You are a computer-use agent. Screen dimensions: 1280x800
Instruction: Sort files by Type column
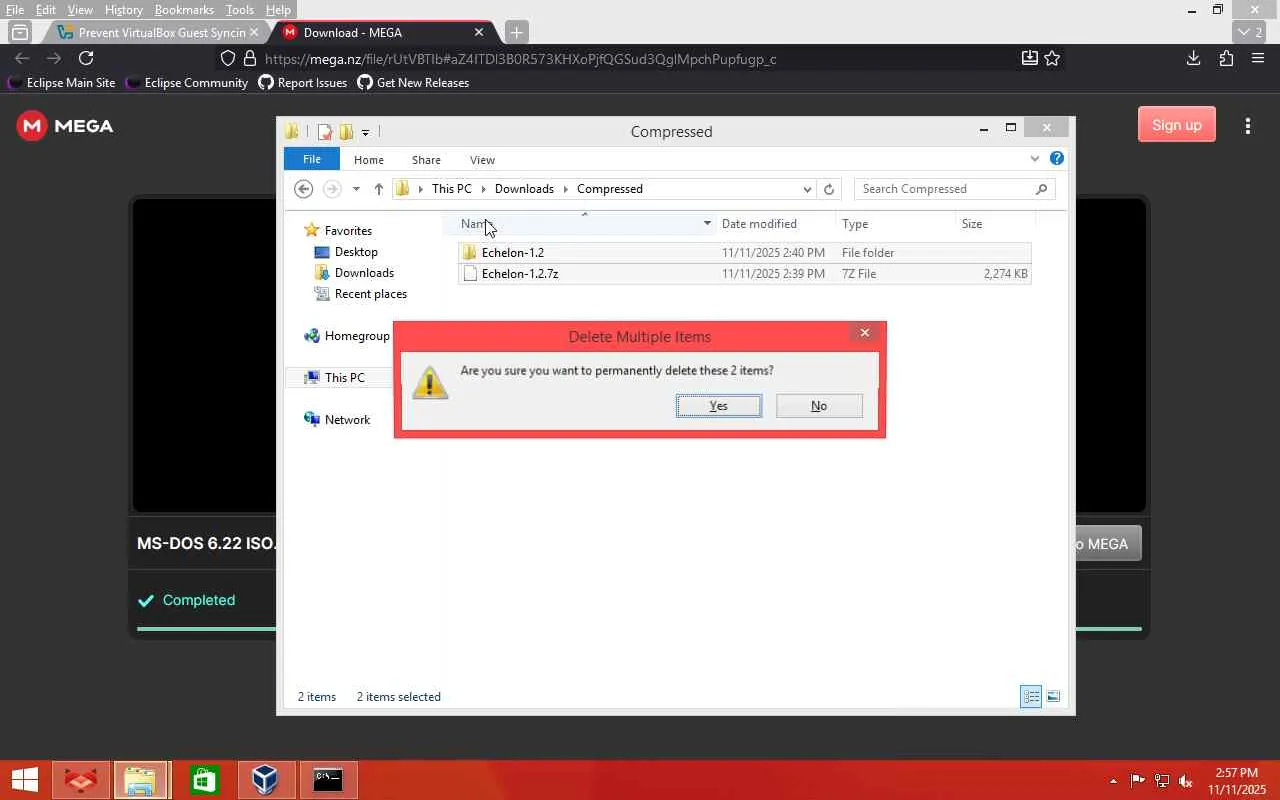(x=855, y=224)
